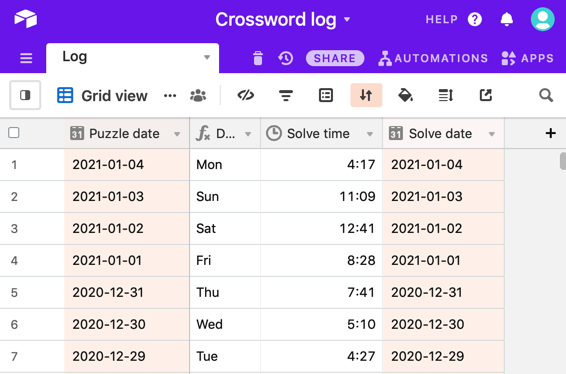Screen dimensions: 566x374
Task: Select solve time 4:17 cell
Action: pyautogui.click(x=321, y=165)
